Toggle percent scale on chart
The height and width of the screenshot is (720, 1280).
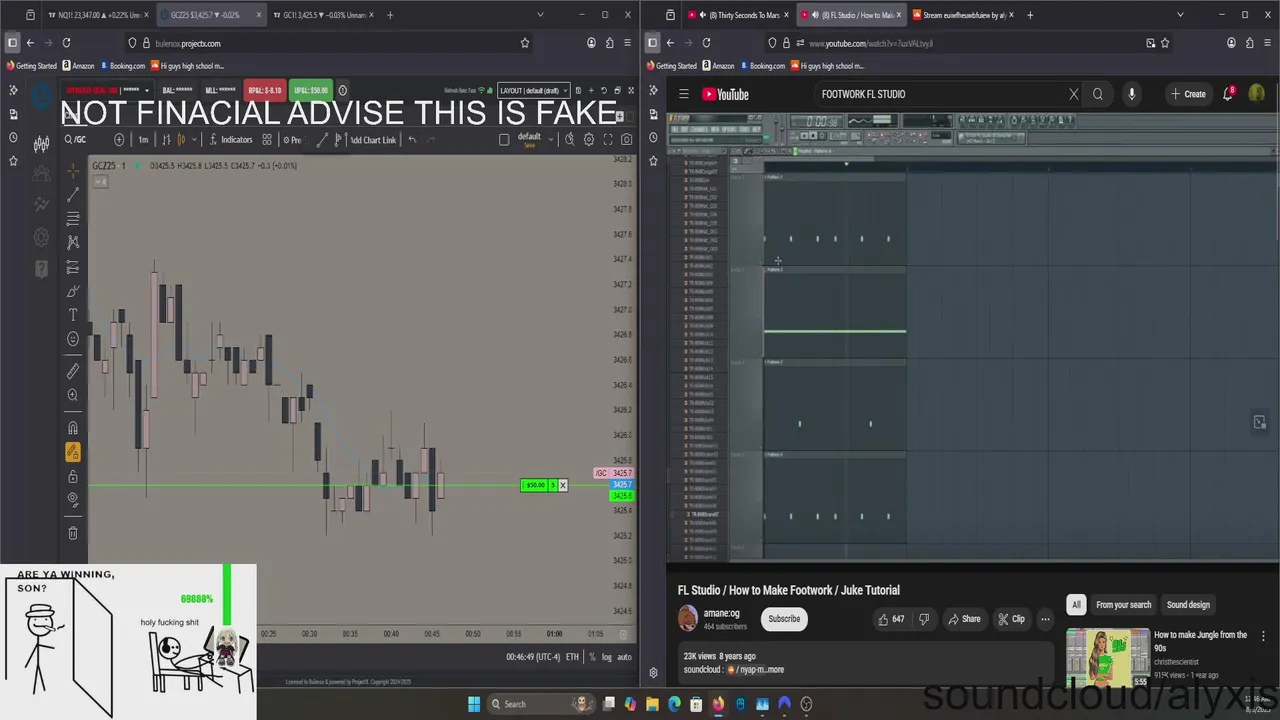(592, 657)
